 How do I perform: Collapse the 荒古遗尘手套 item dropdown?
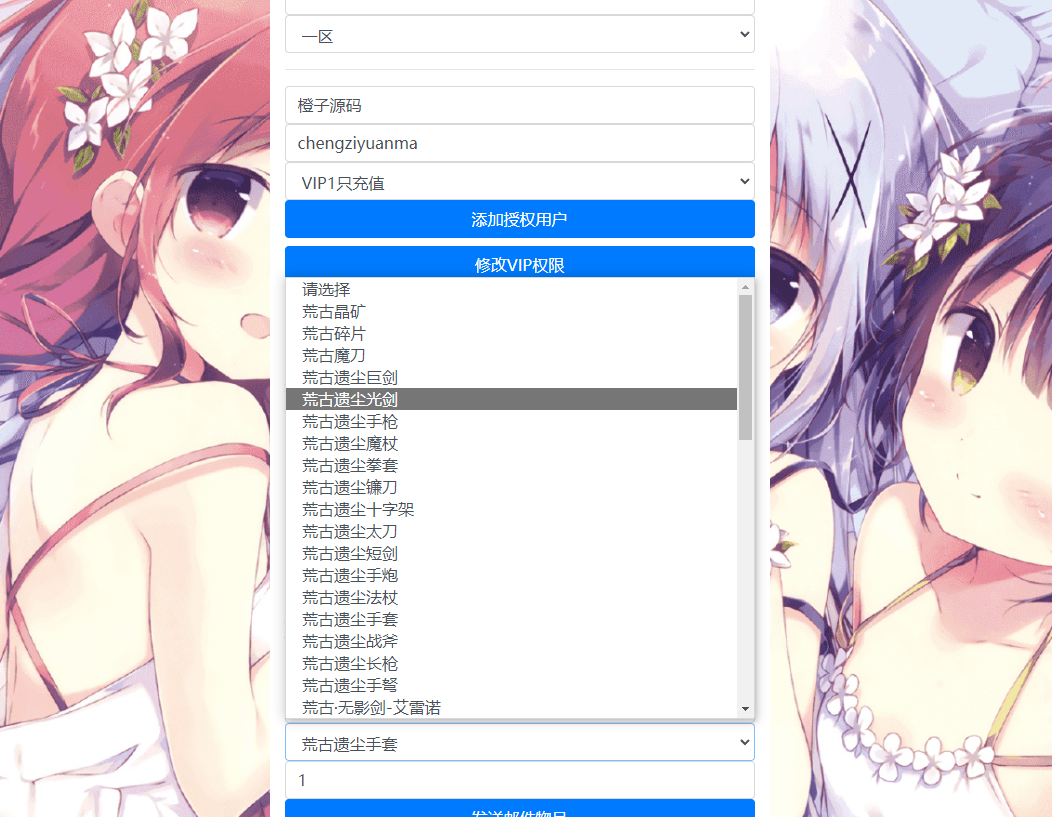519,742
